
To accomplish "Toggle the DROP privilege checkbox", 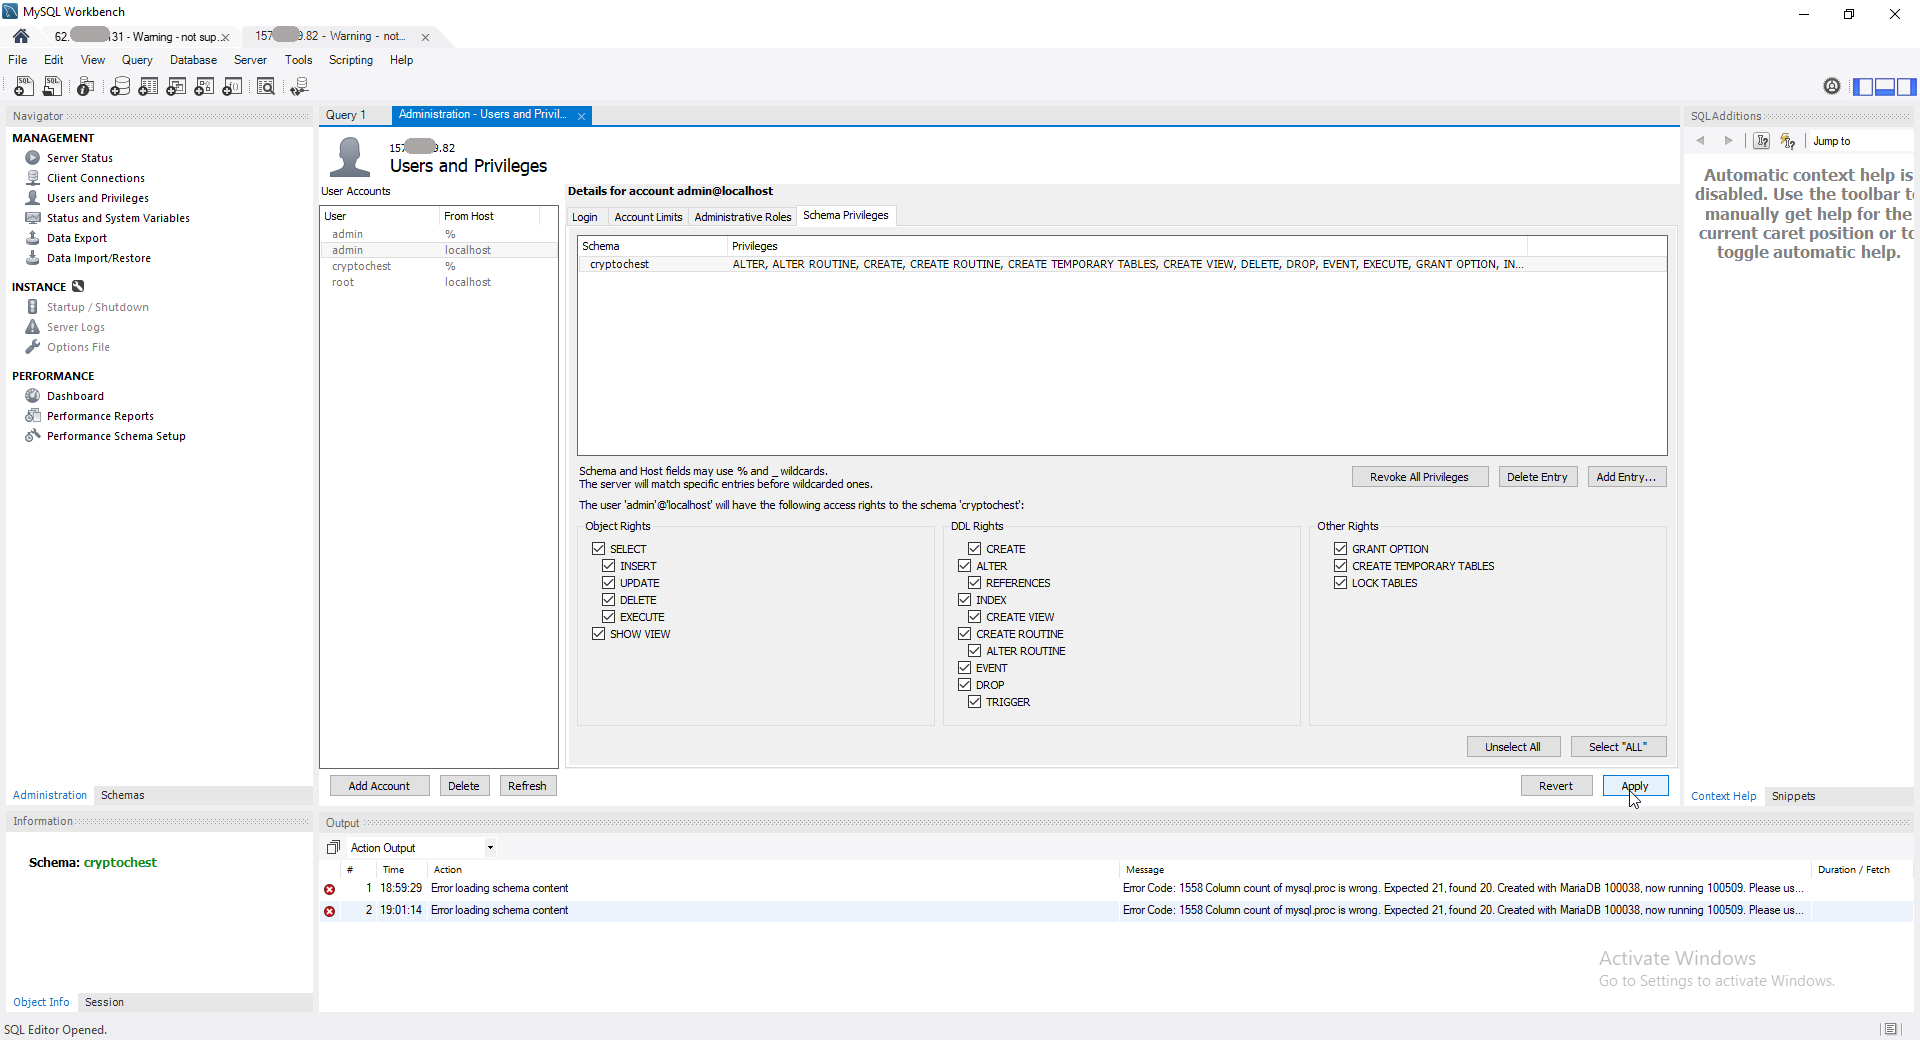I will (x=964, y=685).
